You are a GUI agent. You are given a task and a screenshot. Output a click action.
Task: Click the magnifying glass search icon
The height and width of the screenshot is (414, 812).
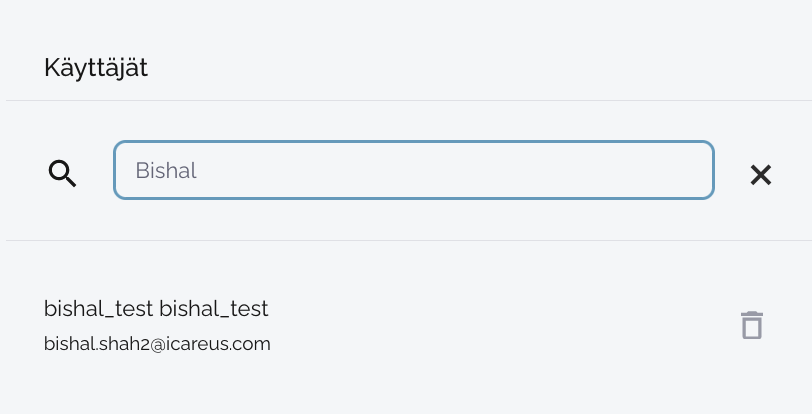pyautogui.click(x=62, y=174)
